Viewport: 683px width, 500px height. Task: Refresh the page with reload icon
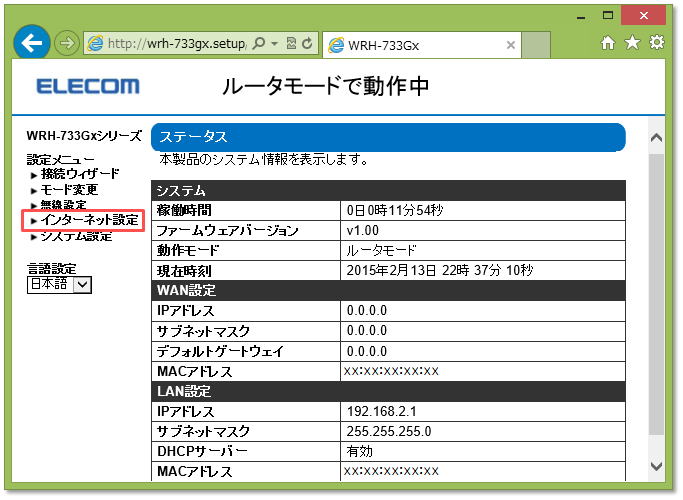coord(308,43)
